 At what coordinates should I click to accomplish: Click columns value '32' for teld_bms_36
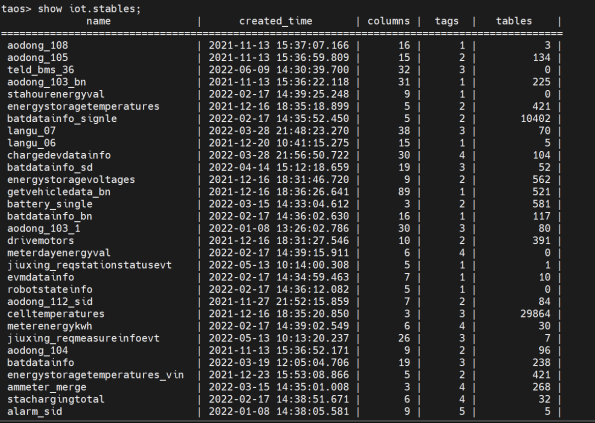[x=404, y=70]
